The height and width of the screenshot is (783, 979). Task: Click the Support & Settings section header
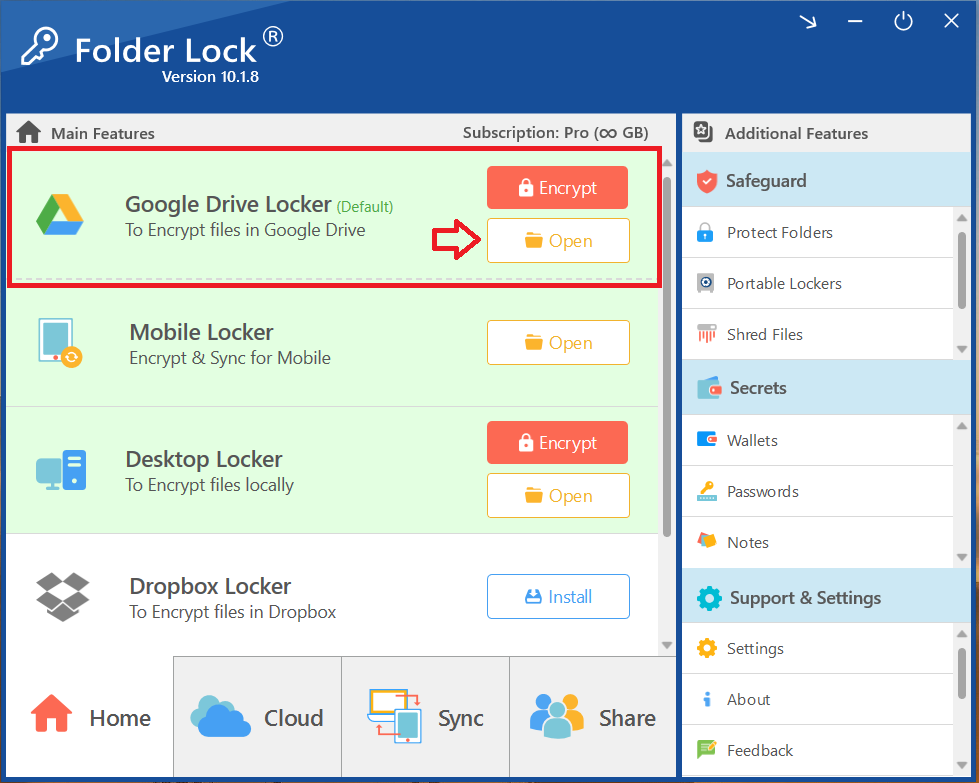point(827,597)
